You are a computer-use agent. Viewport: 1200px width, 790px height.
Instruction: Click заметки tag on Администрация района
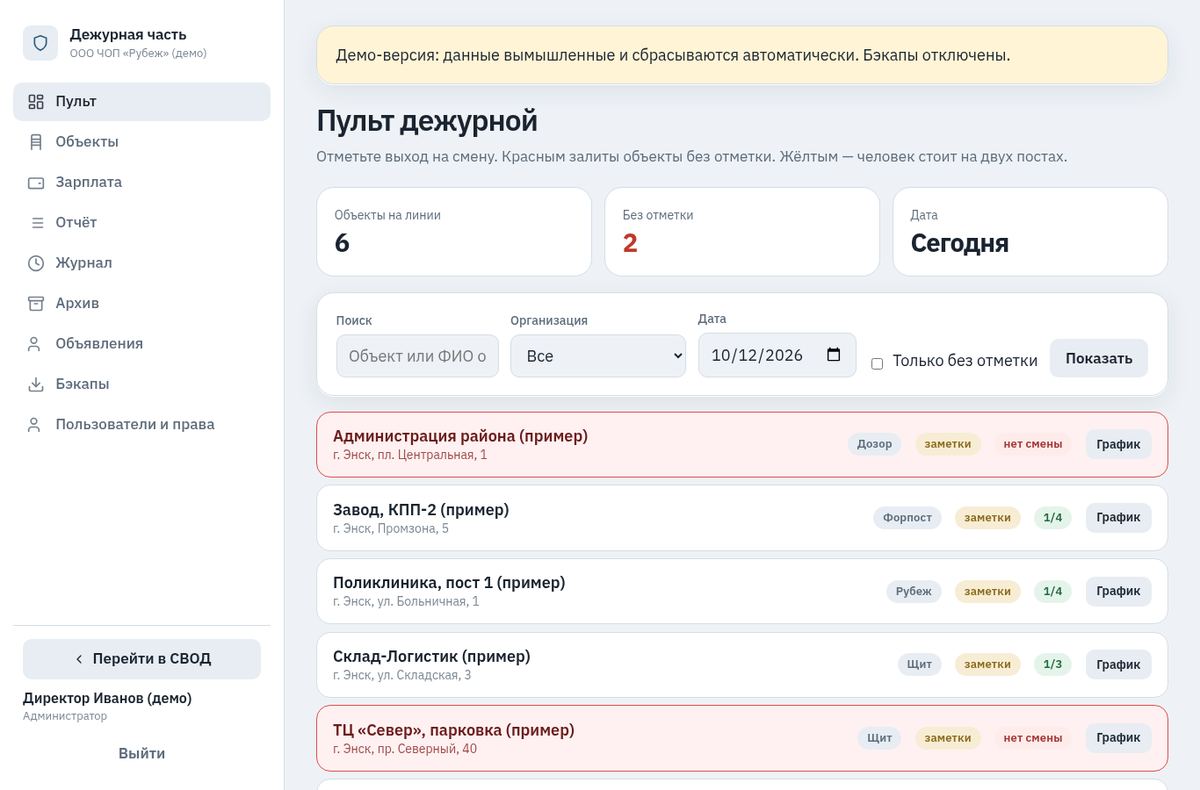948,444
